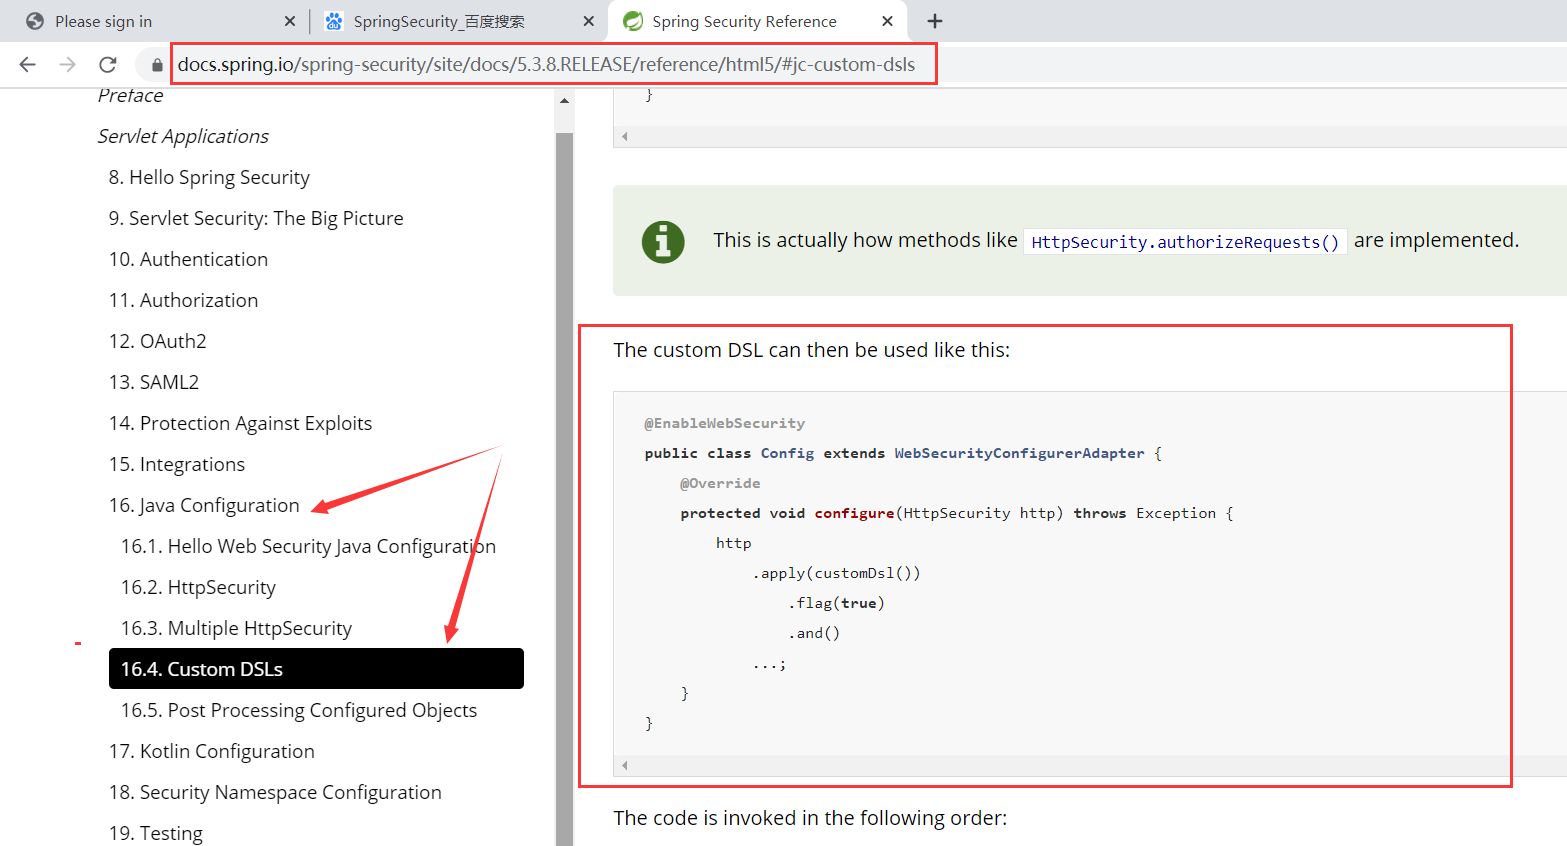The height and width of the screenshot is (846, 1567).
Task: View site security lock icon
Action: (x=157, y=65)
